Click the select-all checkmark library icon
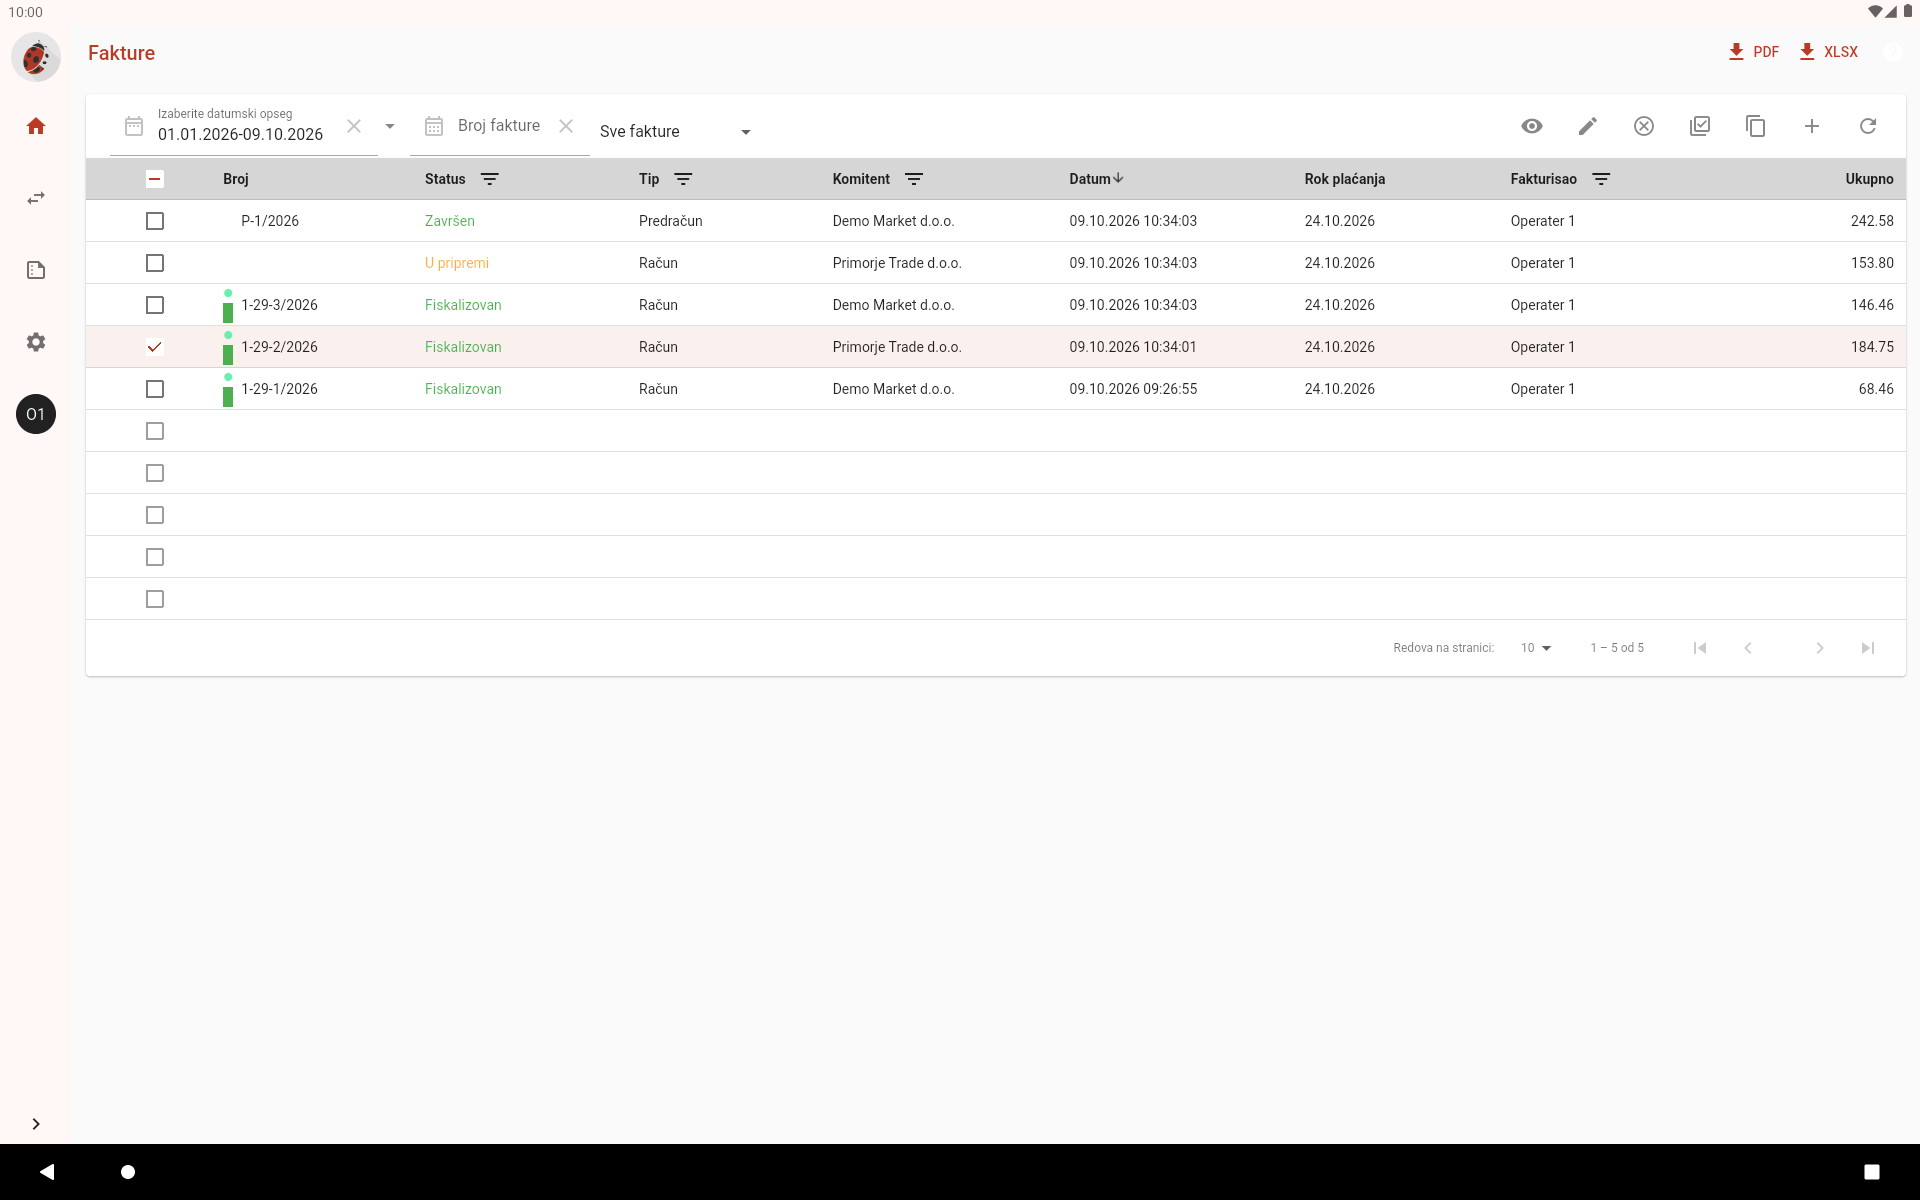 (1700, 126)
